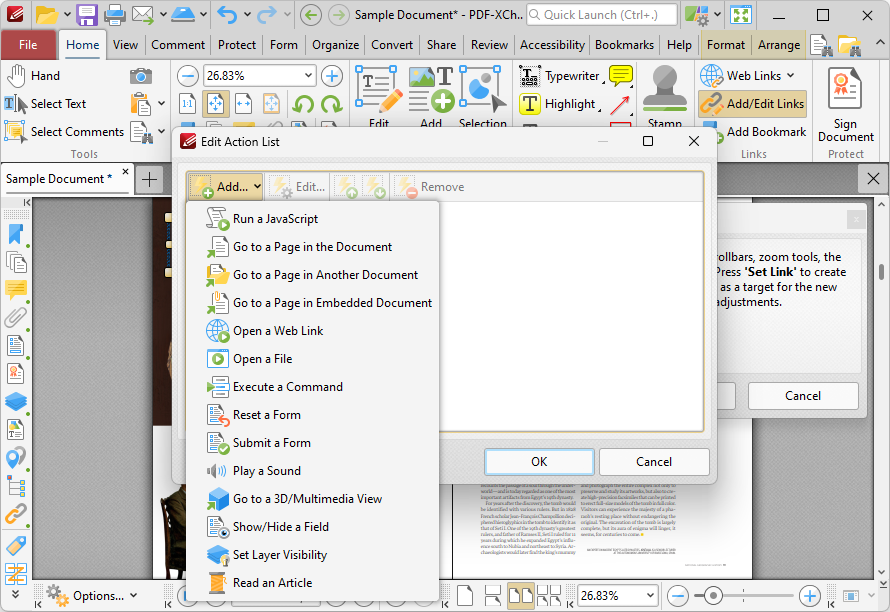Zoom in with the plus icon in ribbon
Screen dimensions: 890x612
point(332,76)
